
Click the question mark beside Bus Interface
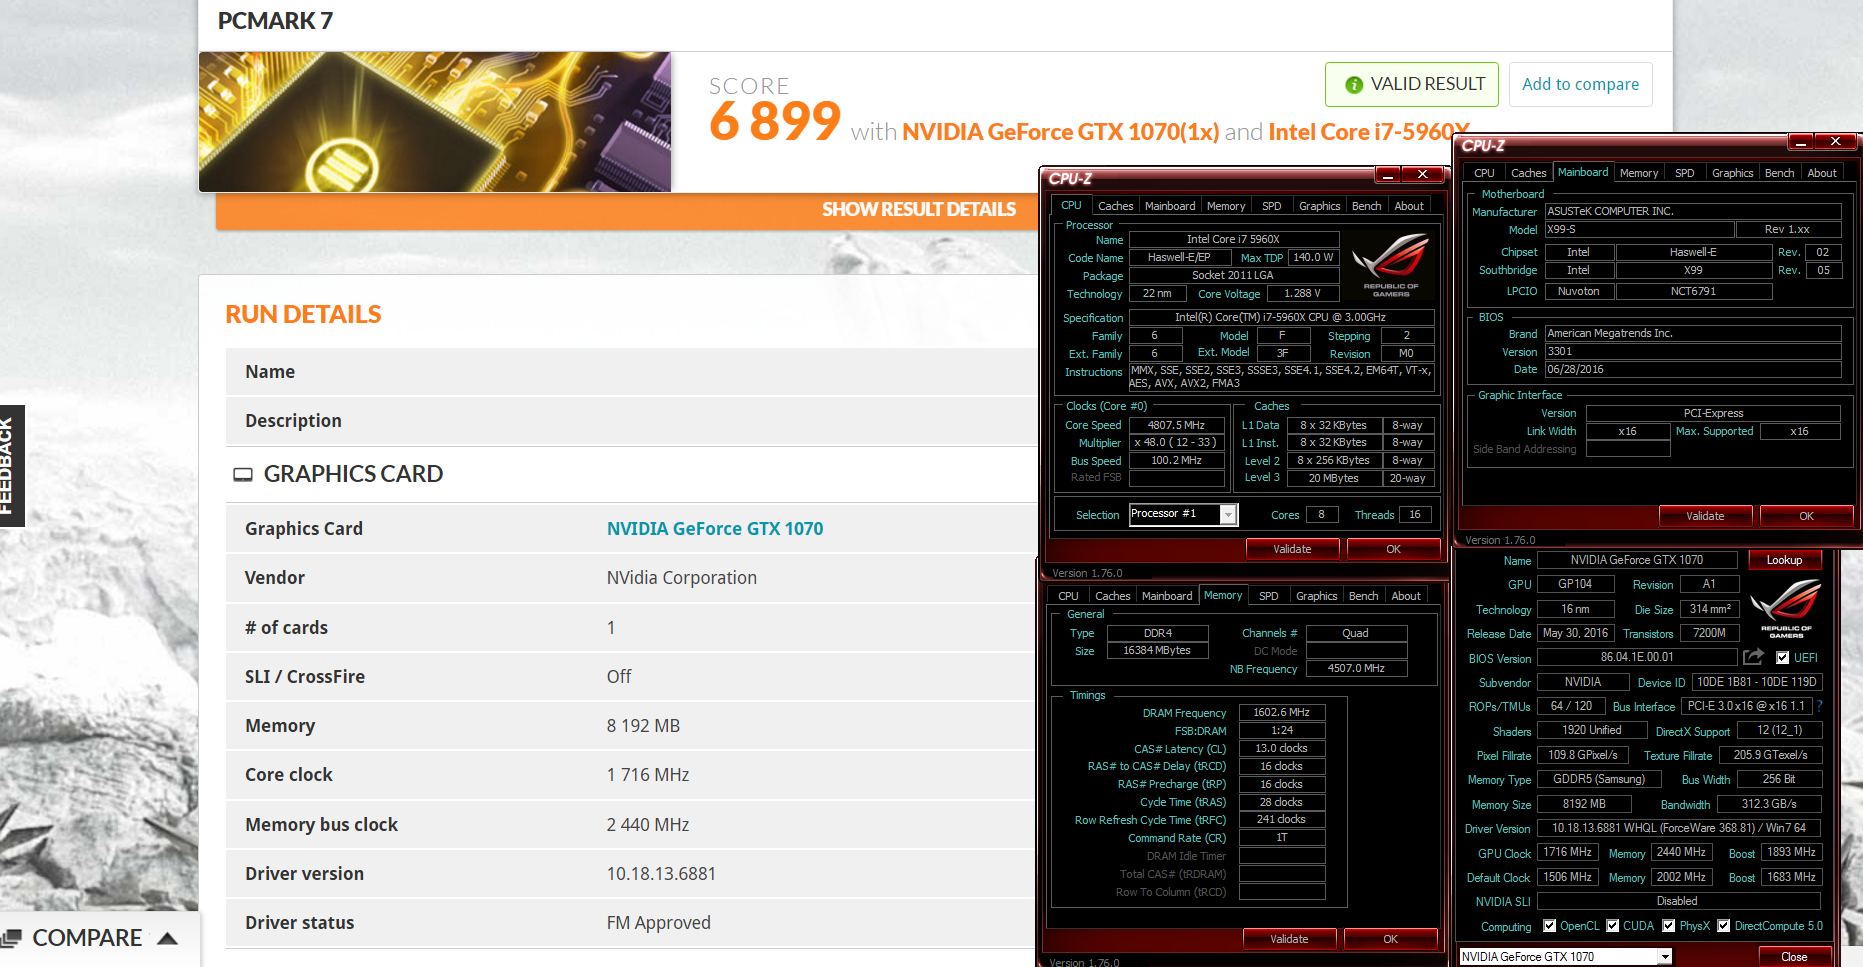coord(1819,706)
